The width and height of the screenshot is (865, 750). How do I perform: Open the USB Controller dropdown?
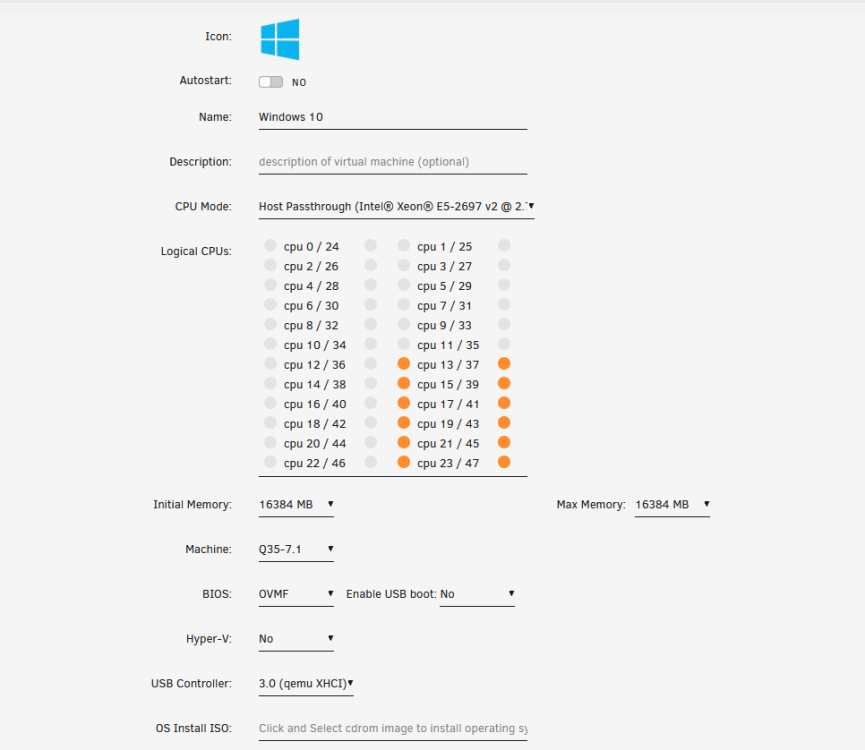306,683
